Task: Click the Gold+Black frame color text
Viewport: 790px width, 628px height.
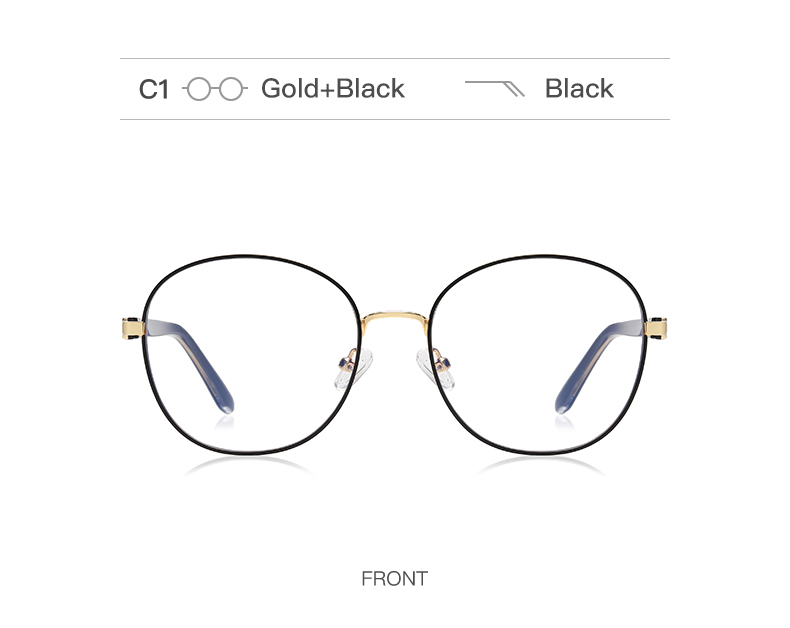Action: [x=333, y=89]
